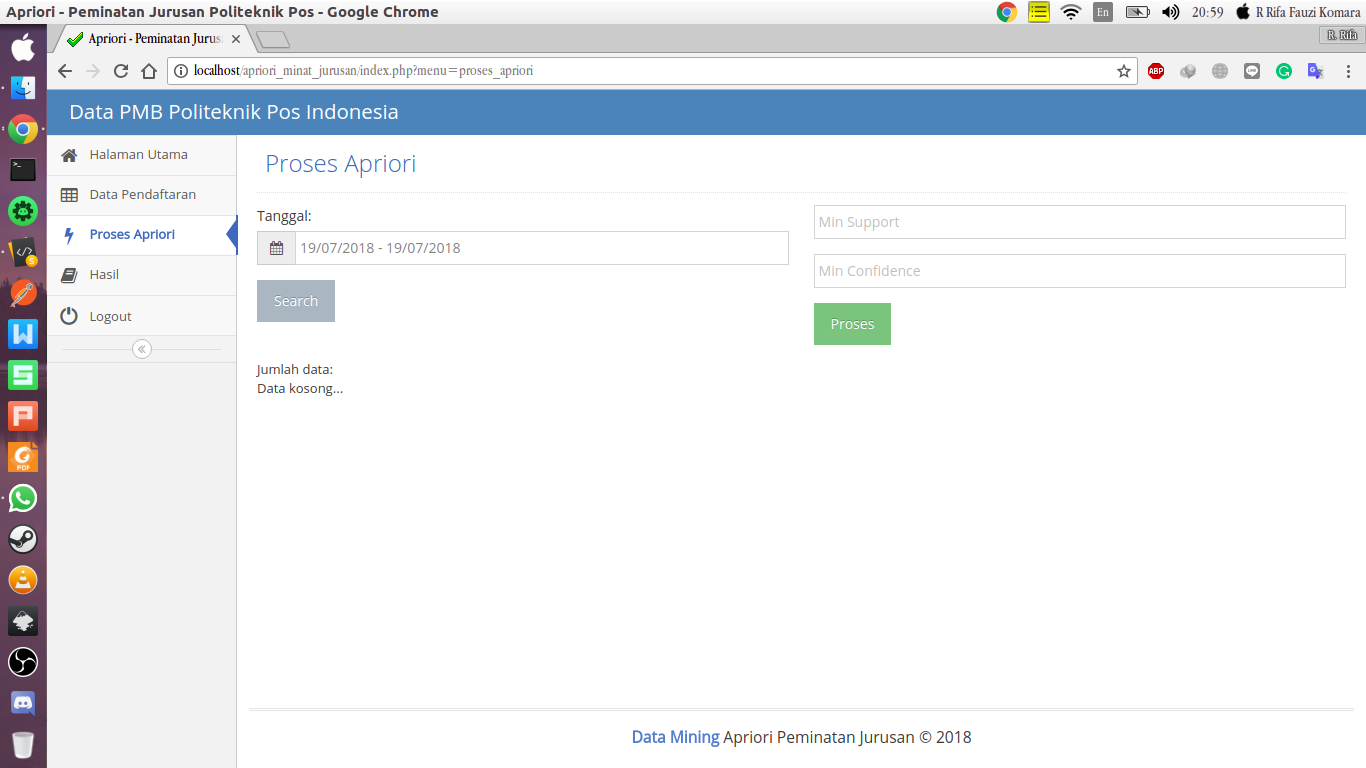Open Trash in the dock
1366x768 pixels.
pyautogui.click(x=23, y=745)
